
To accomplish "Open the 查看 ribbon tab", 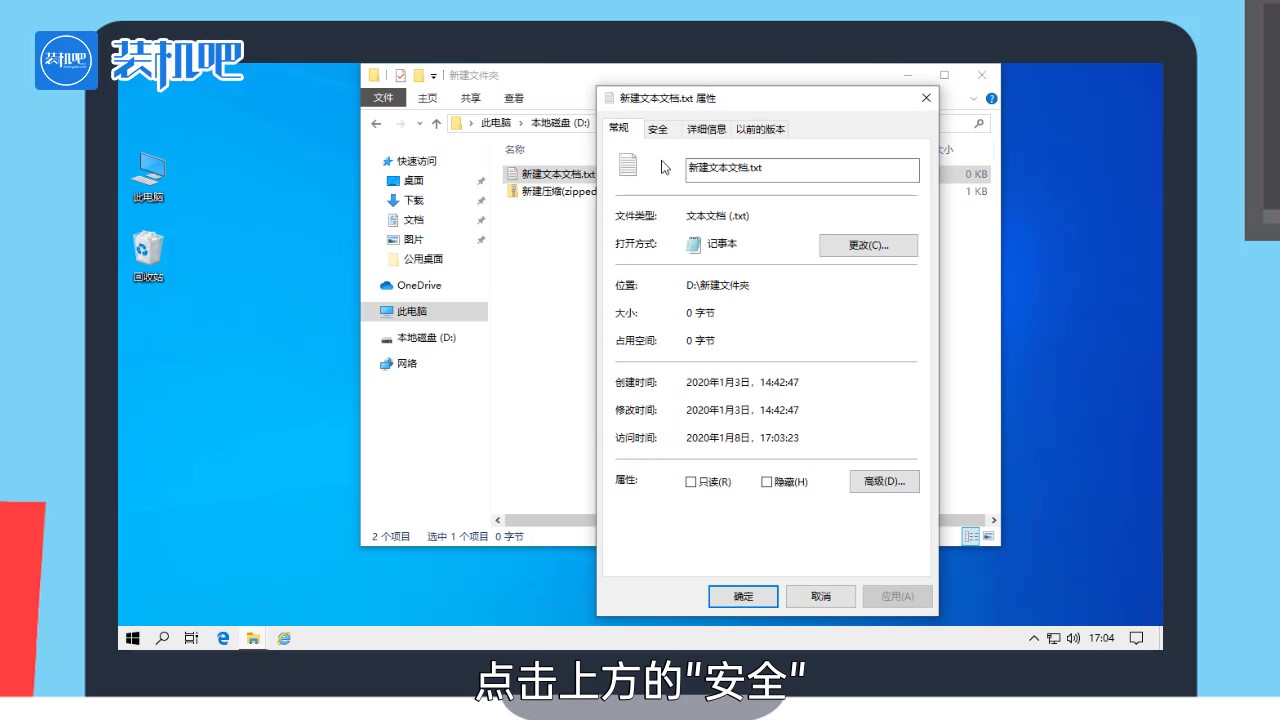I will (514, 97).
